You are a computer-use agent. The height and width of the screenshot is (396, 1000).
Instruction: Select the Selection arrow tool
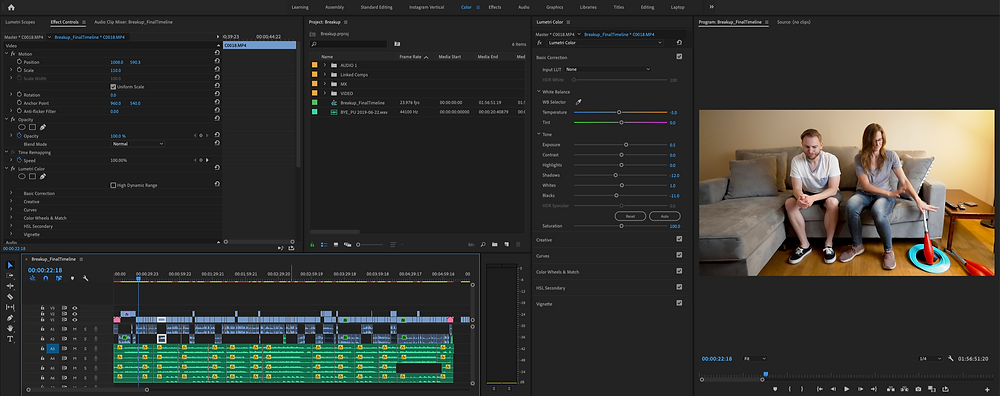tap(10, 265)
